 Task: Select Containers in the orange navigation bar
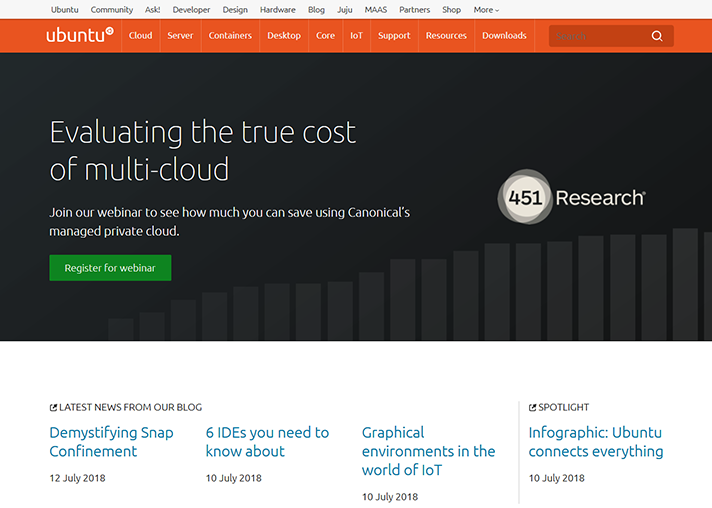[x=230, y=36]
